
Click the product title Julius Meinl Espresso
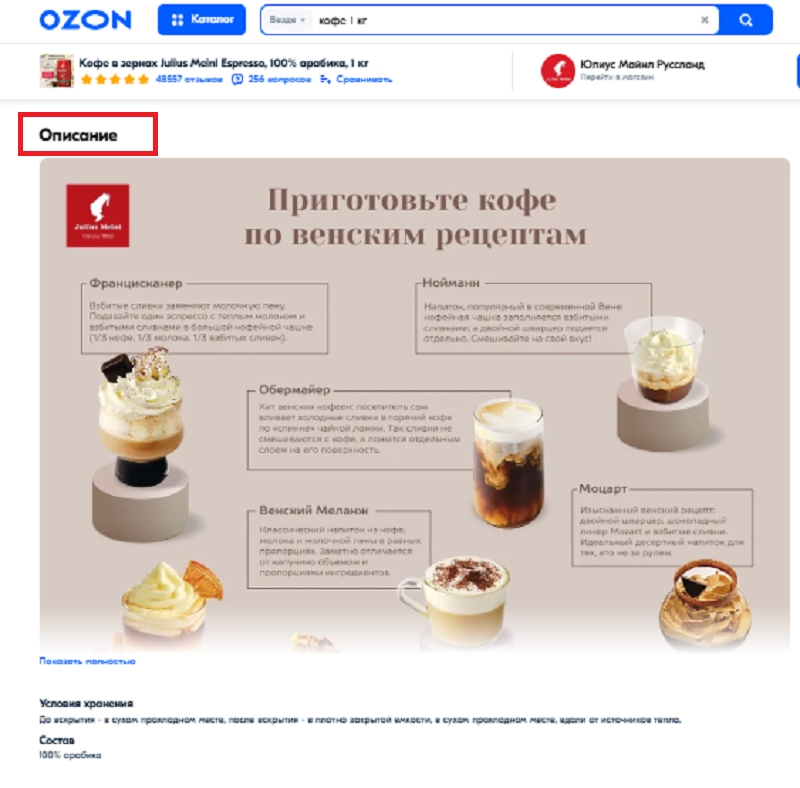[223, 63]
